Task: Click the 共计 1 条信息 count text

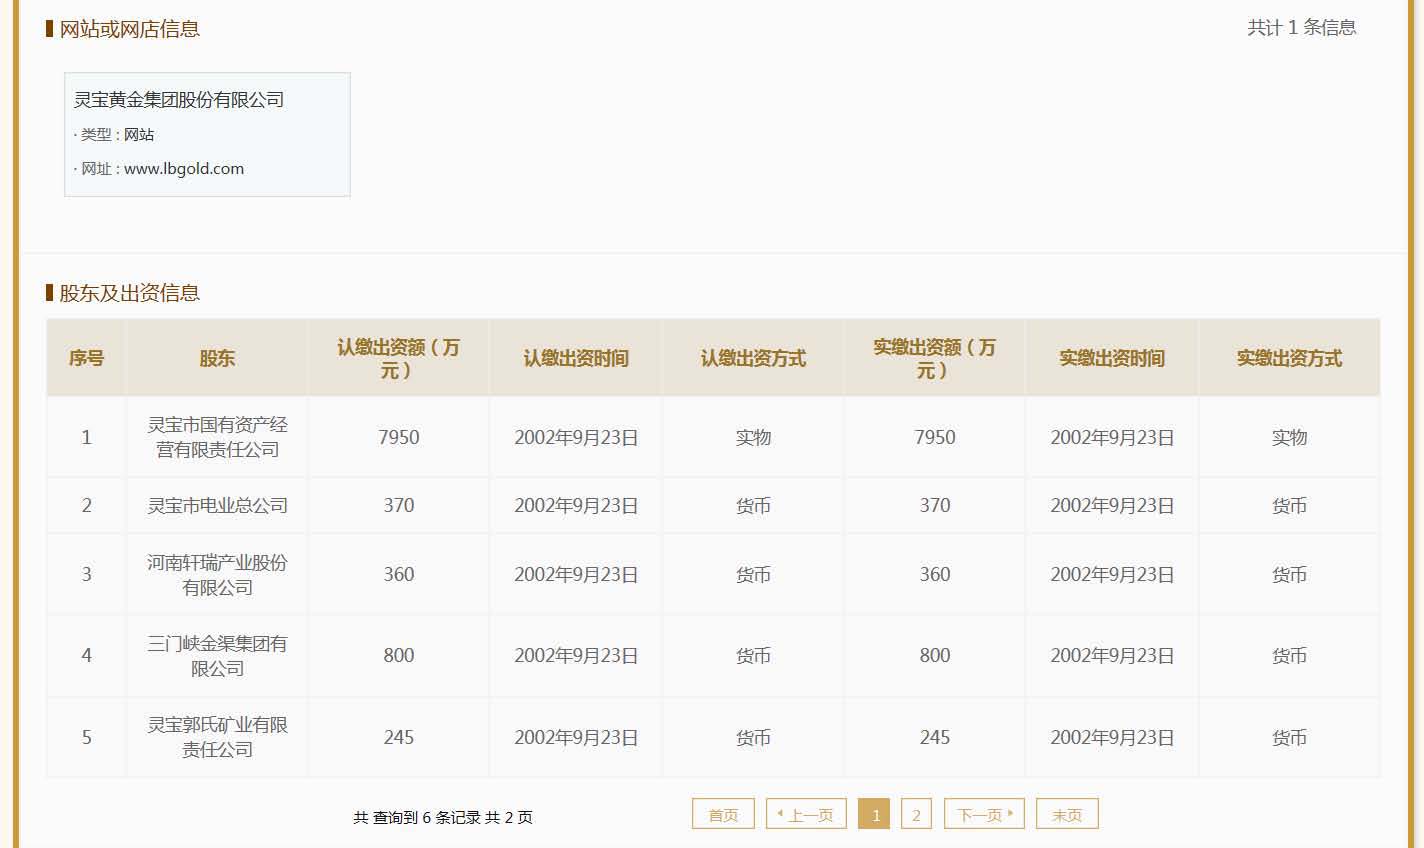Action: click(x=1301, y=28)
